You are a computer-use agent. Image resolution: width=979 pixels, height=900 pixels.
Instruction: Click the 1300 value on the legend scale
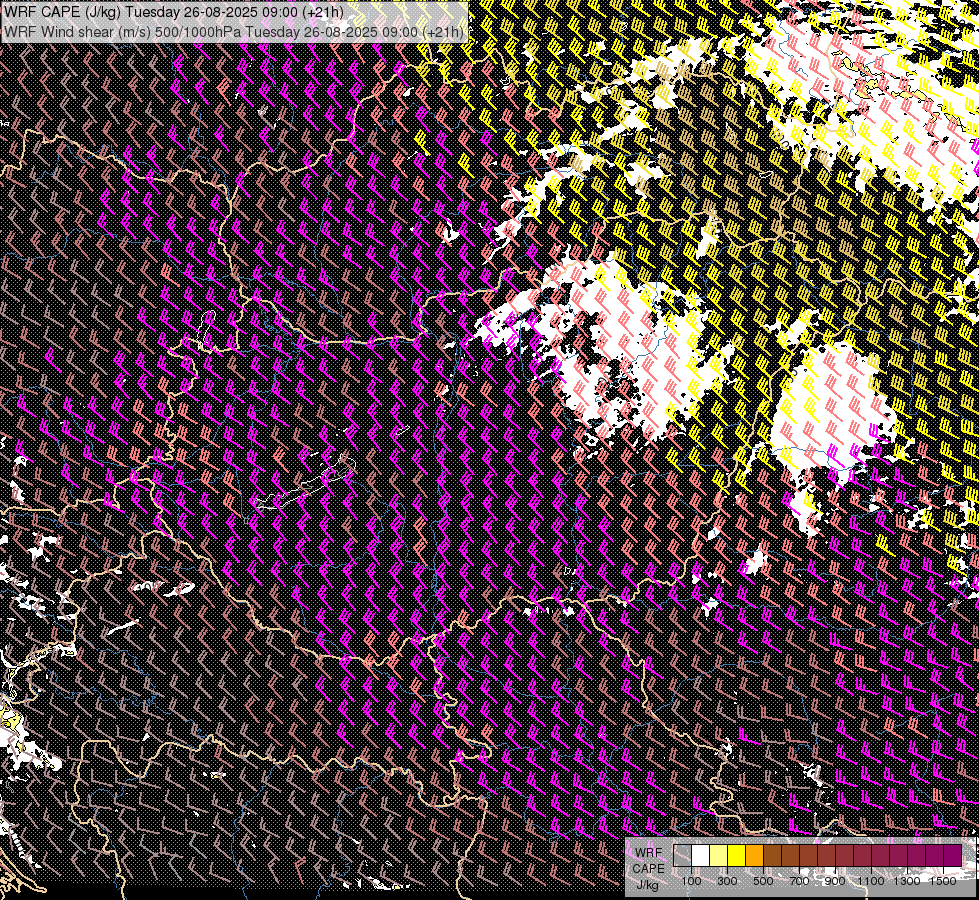(907, 881)
